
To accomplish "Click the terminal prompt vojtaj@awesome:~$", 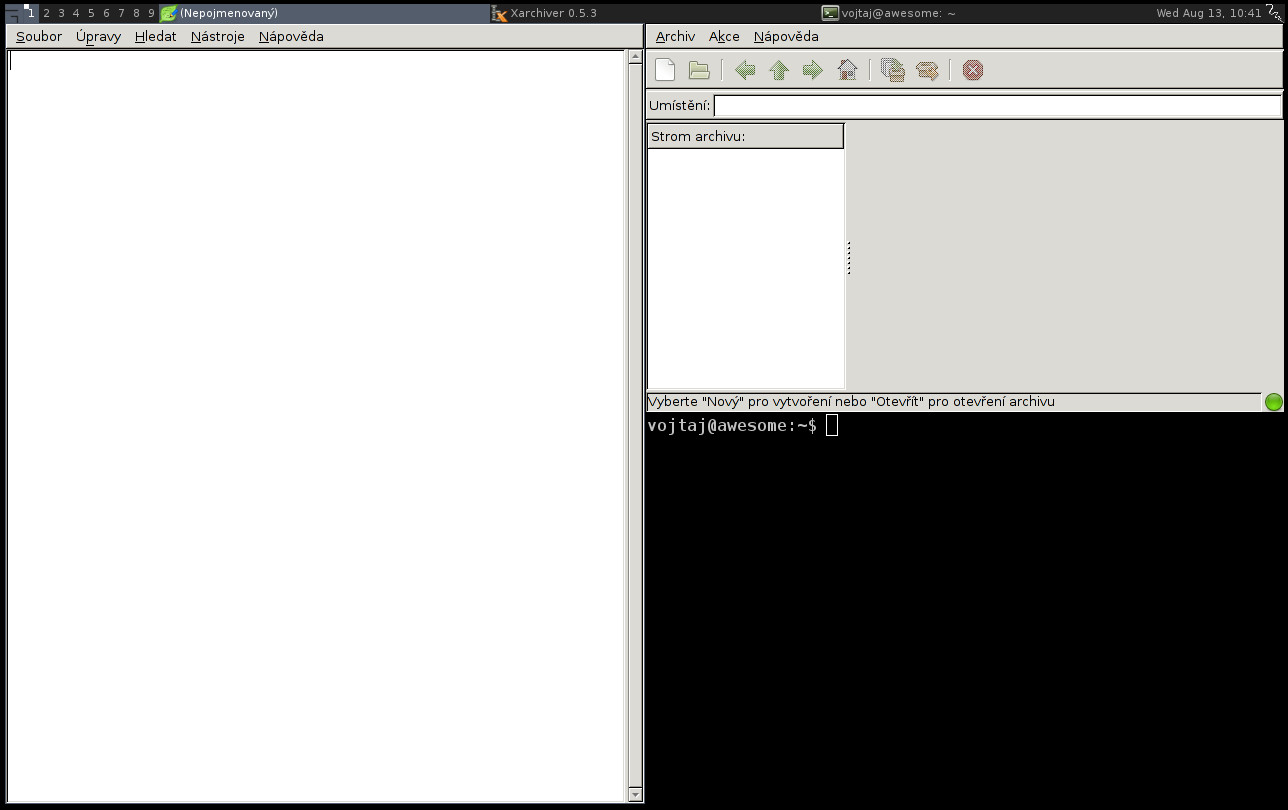I will [732, 426].
